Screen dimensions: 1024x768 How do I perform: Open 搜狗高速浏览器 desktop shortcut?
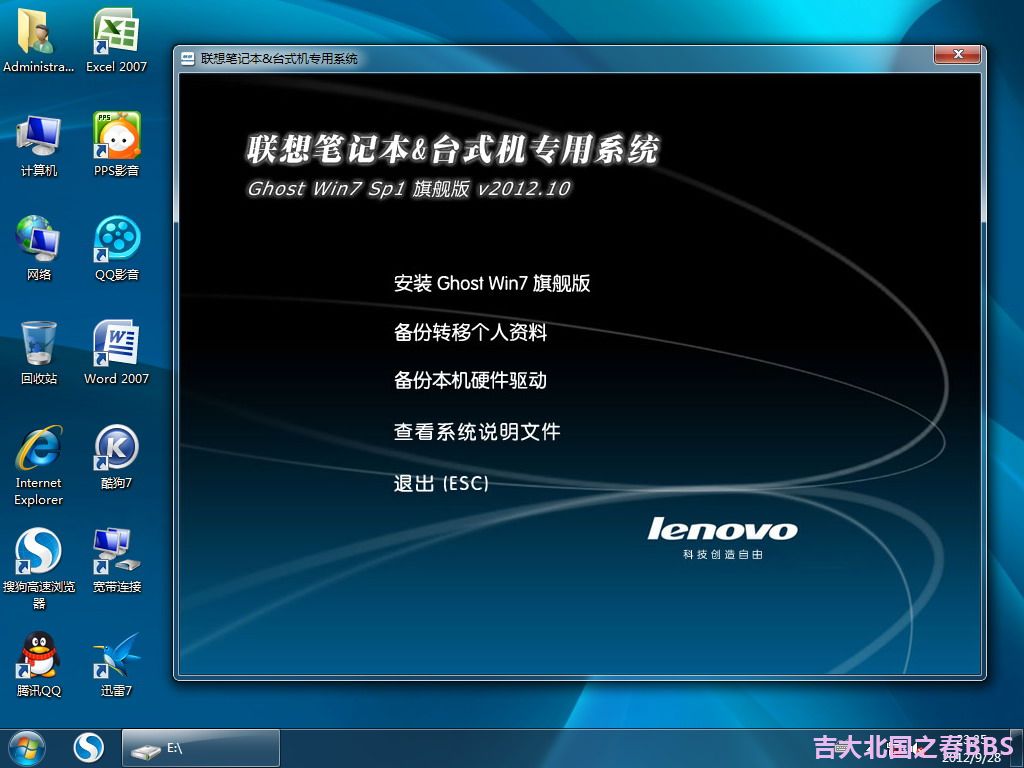(39, 569)
